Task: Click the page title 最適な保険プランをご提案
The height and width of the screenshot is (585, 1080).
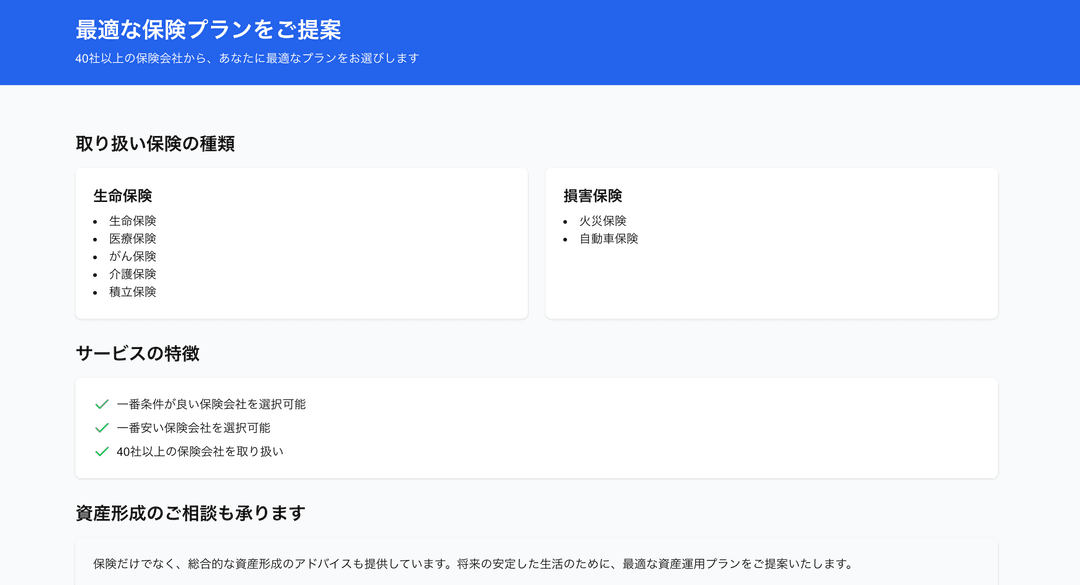Action: coord(208,30)
